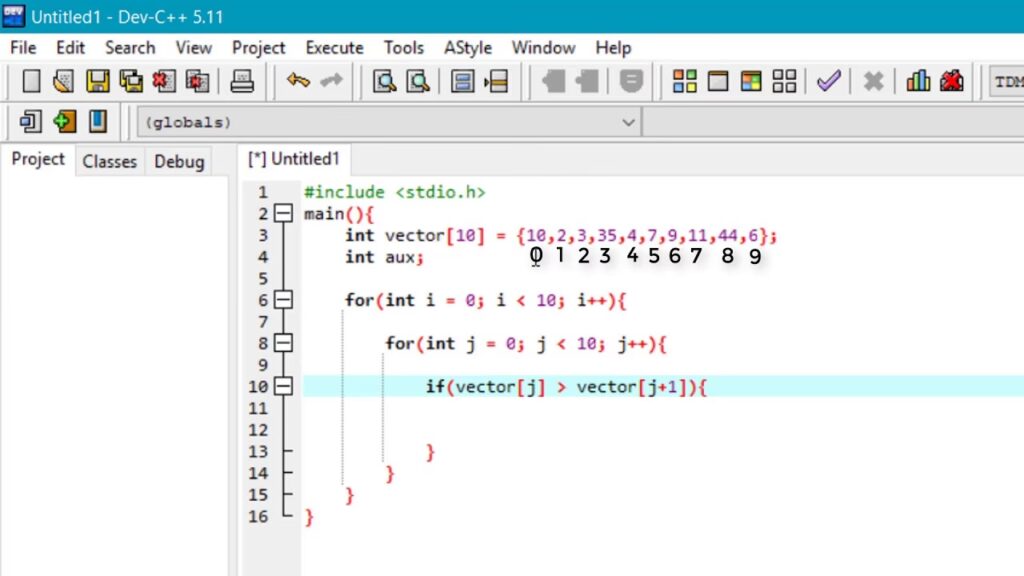Collapse the main() code fold on line 2
Image resolution: width=1024 pixels, height=576 pixels.
coord(283,214)
